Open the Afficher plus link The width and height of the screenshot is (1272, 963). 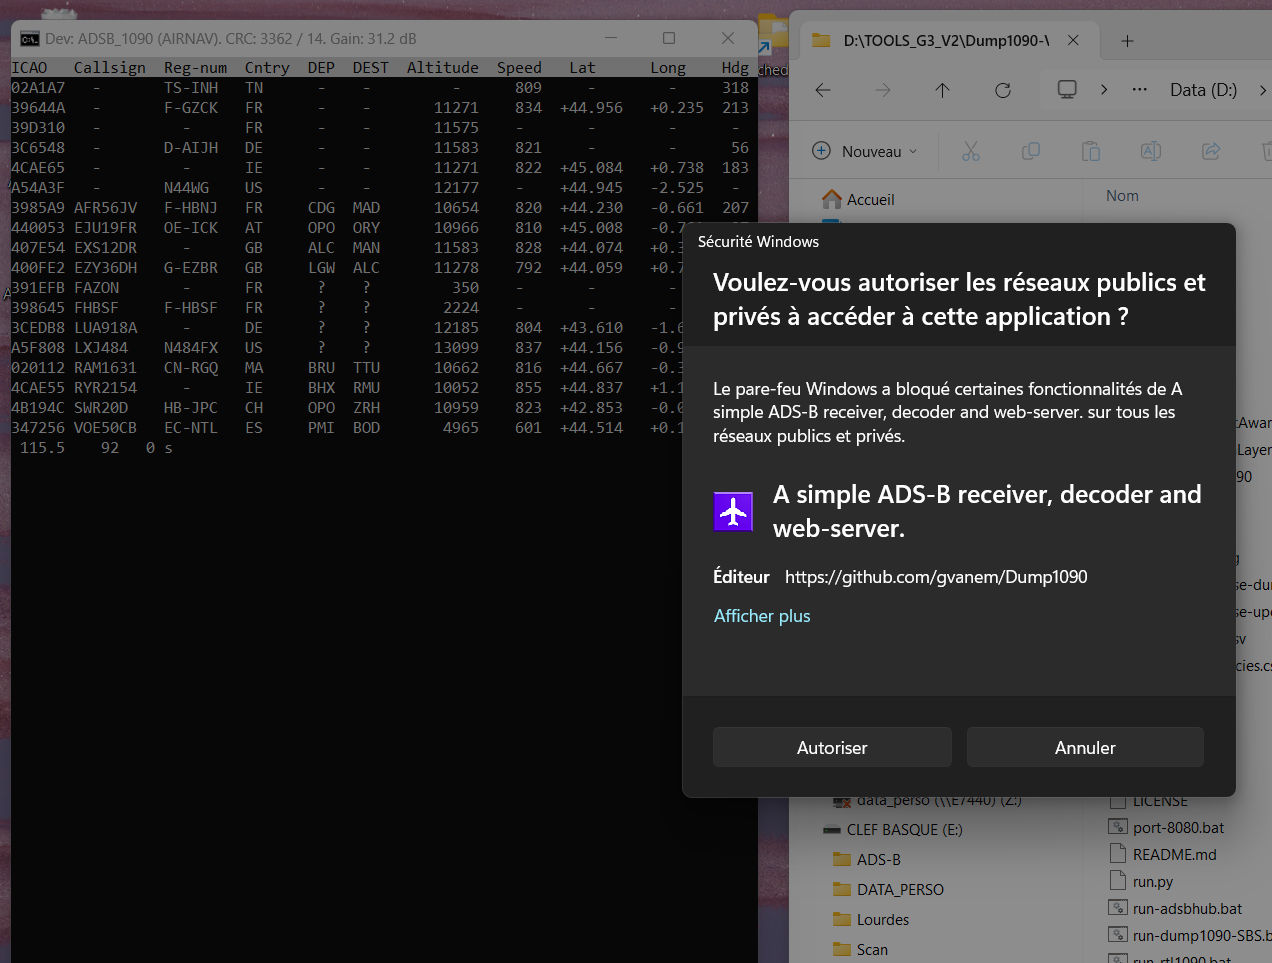[x=762, y=616]
